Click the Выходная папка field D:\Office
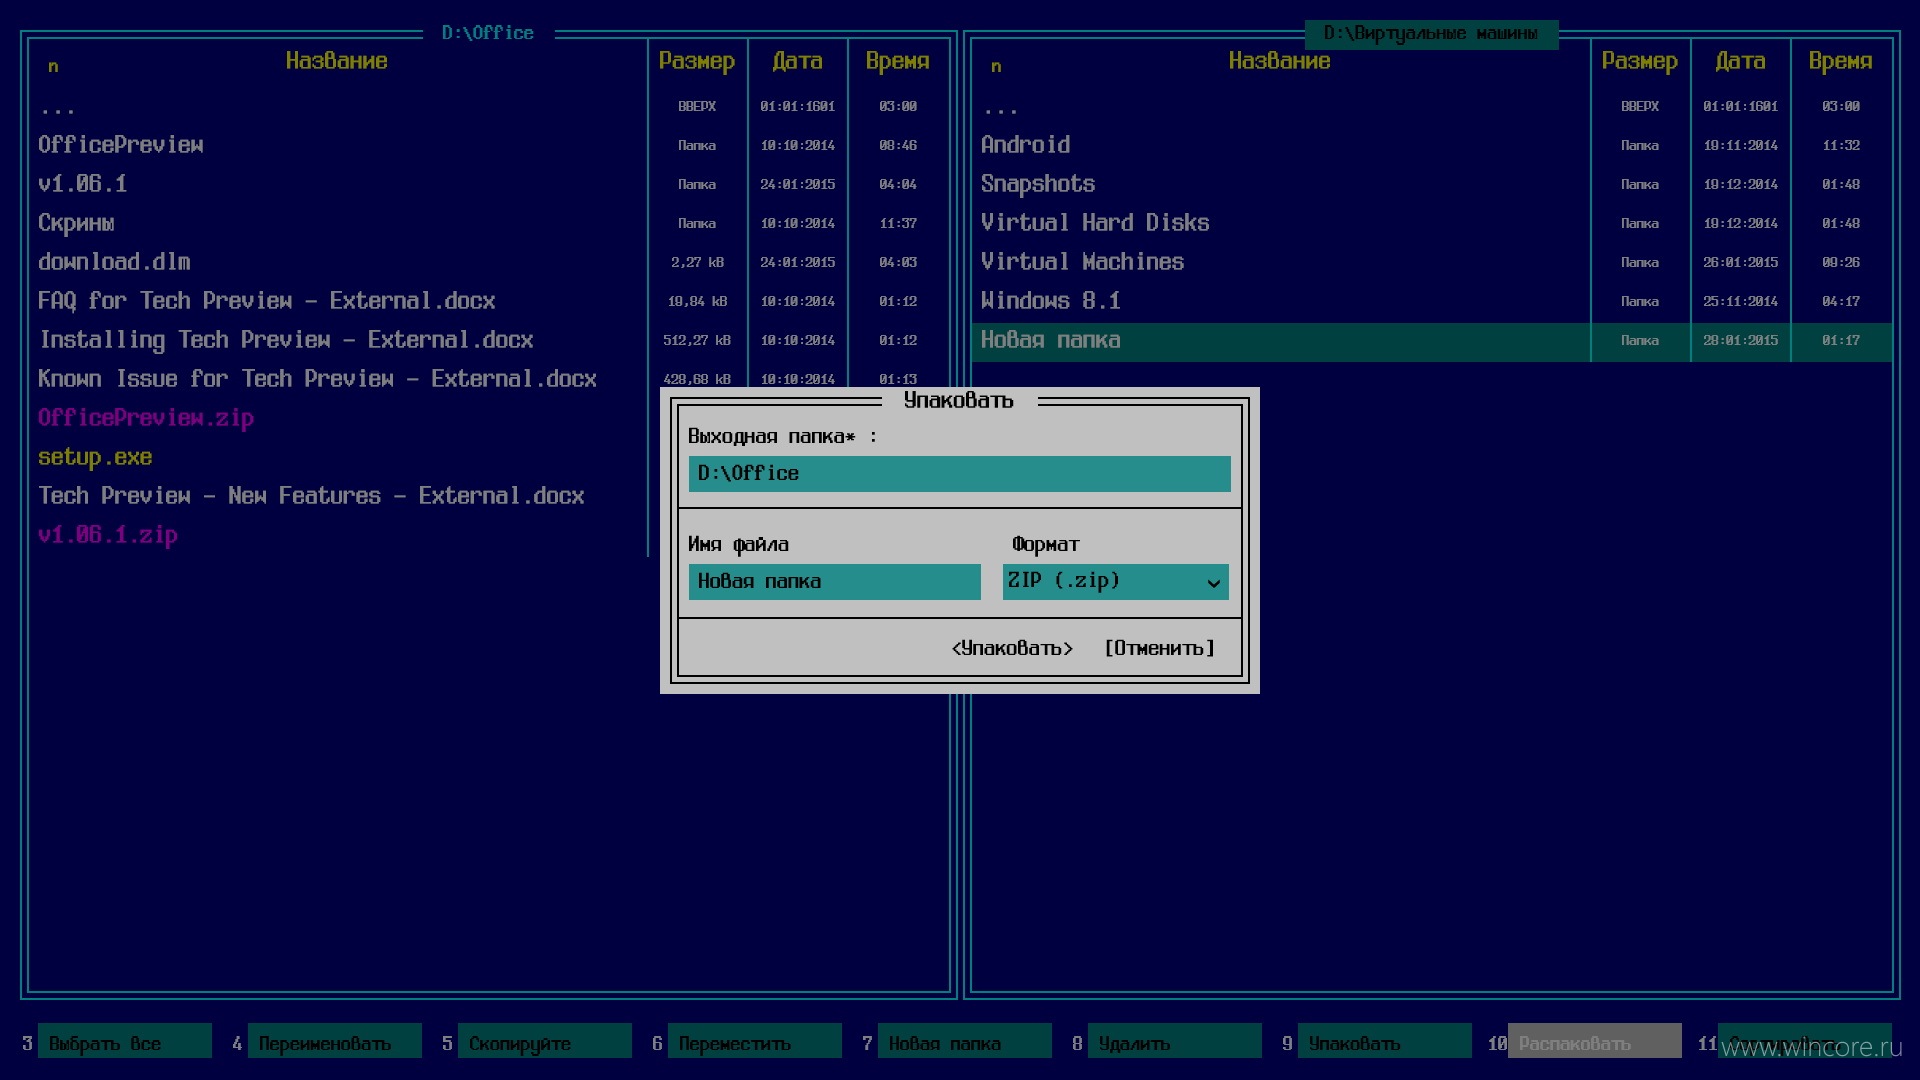Viewport: 1920px width, 1080px height. coord(959,474)
